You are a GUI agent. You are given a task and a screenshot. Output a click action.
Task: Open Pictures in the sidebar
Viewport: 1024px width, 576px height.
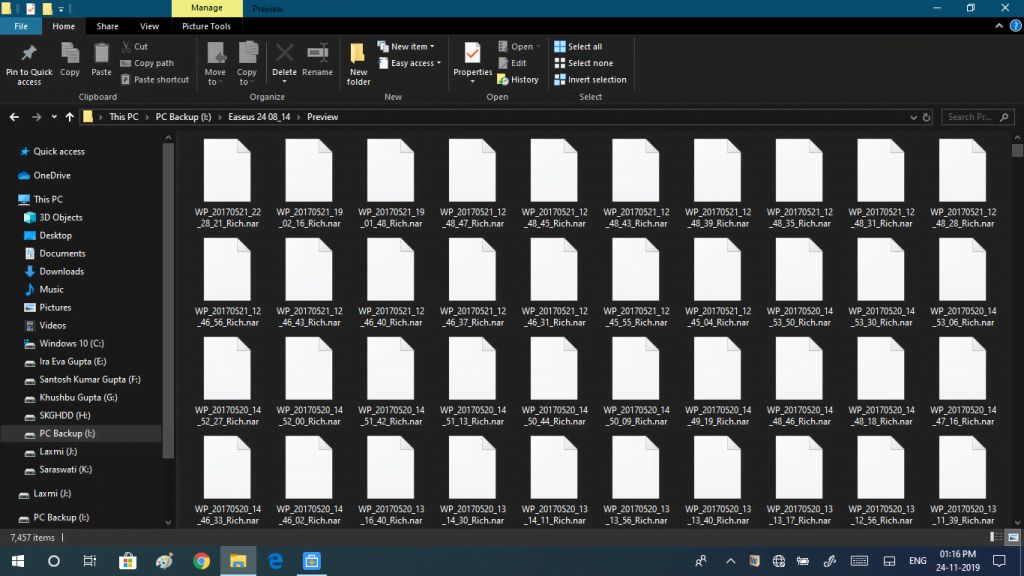click(x=48, y=308)
